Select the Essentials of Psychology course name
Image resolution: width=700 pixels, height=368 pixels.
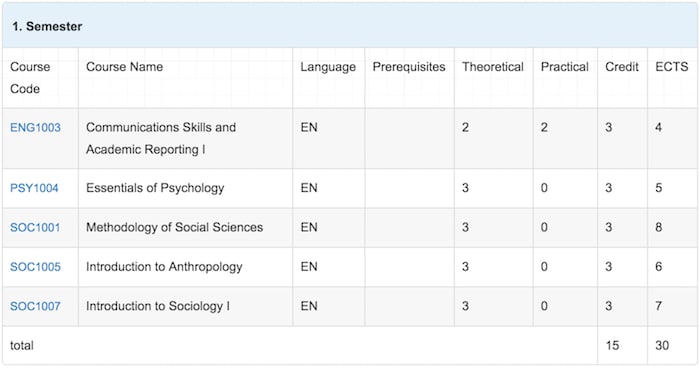[155, 188]
